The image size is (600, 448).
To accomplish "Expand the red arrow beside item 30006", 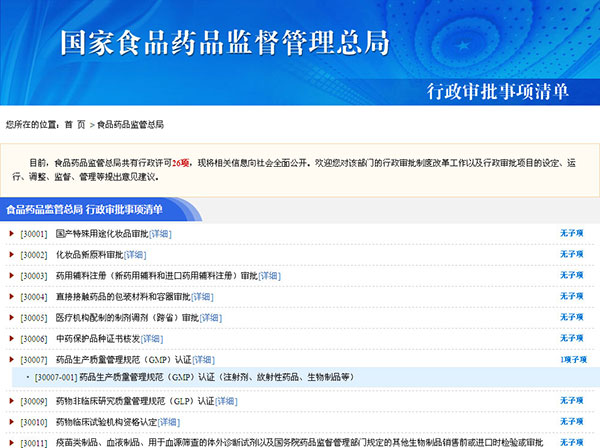I will 11,339.
